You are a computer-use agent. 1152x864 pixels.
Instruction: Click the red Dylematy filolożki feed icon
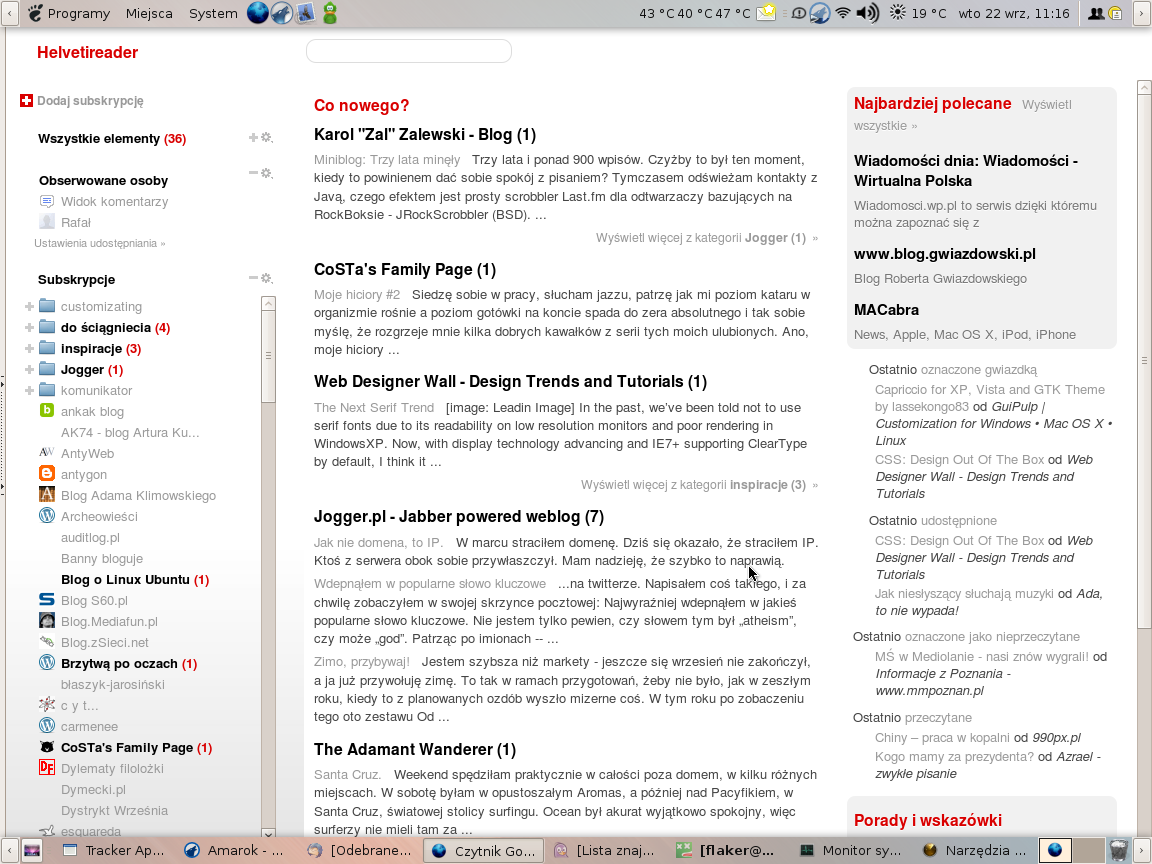46,768
